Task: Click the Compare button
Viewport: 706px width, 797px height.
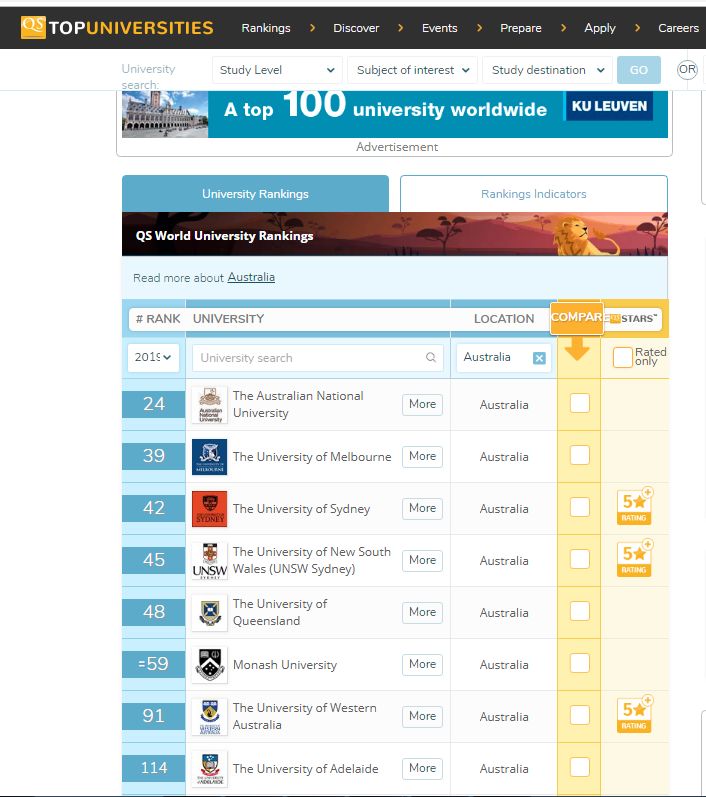Action: (577, 318)
